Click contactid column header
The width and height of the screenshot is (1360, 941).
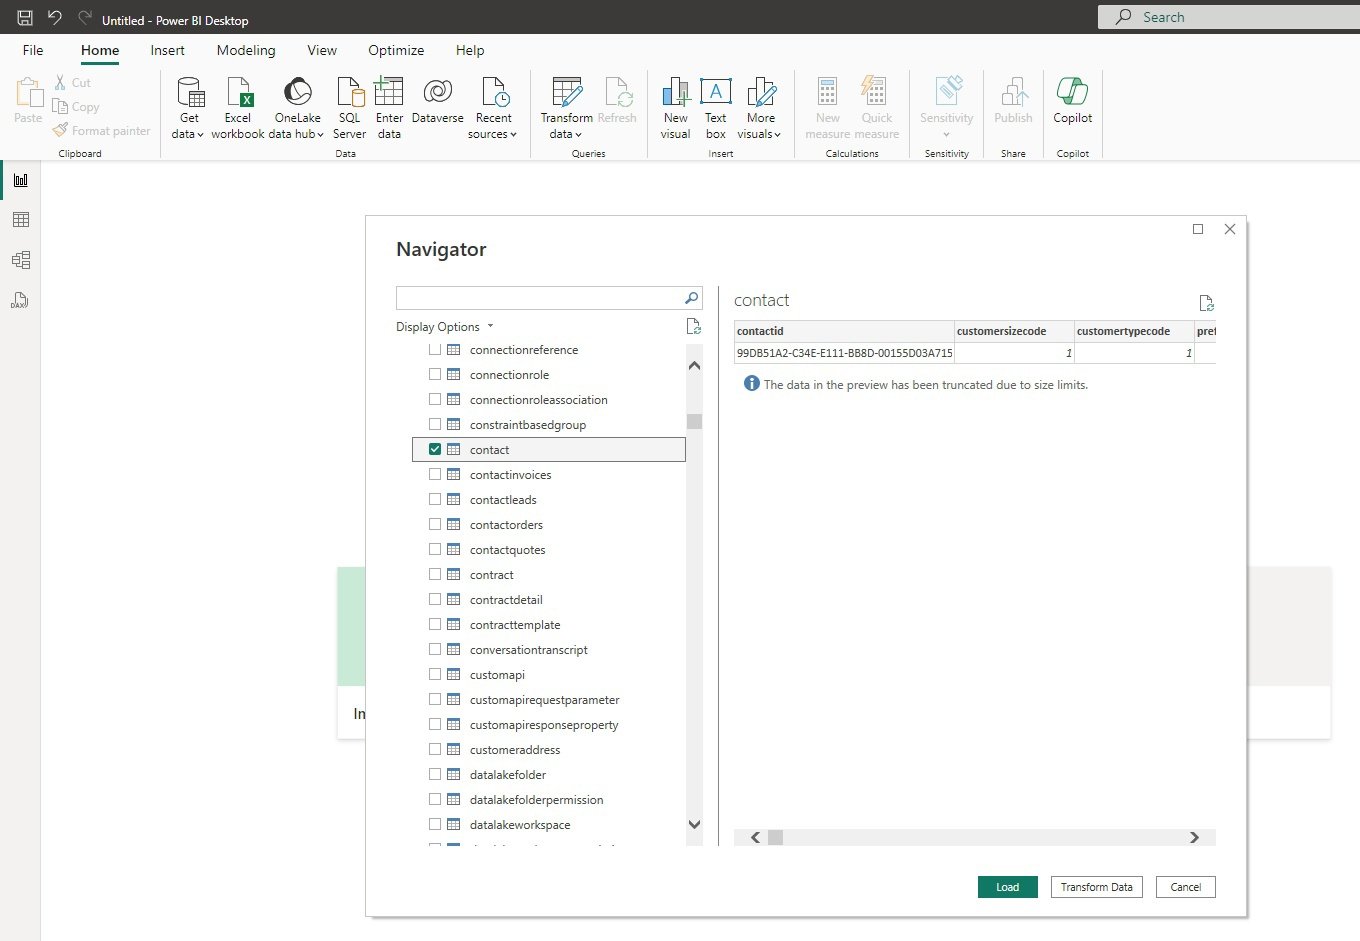pos(844,331)
